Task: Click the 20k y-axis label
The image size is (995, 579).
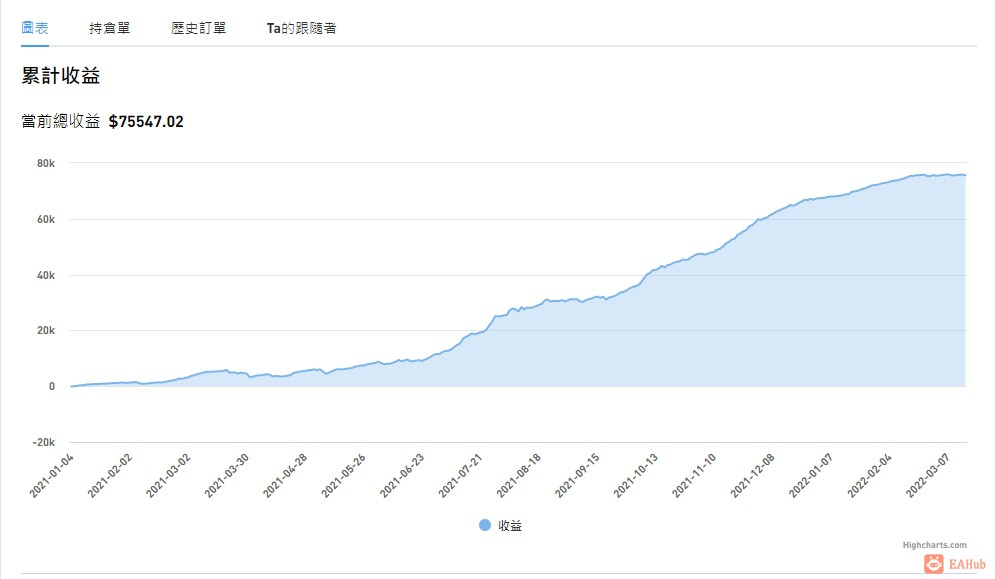Action: click(x=46, y=330)
